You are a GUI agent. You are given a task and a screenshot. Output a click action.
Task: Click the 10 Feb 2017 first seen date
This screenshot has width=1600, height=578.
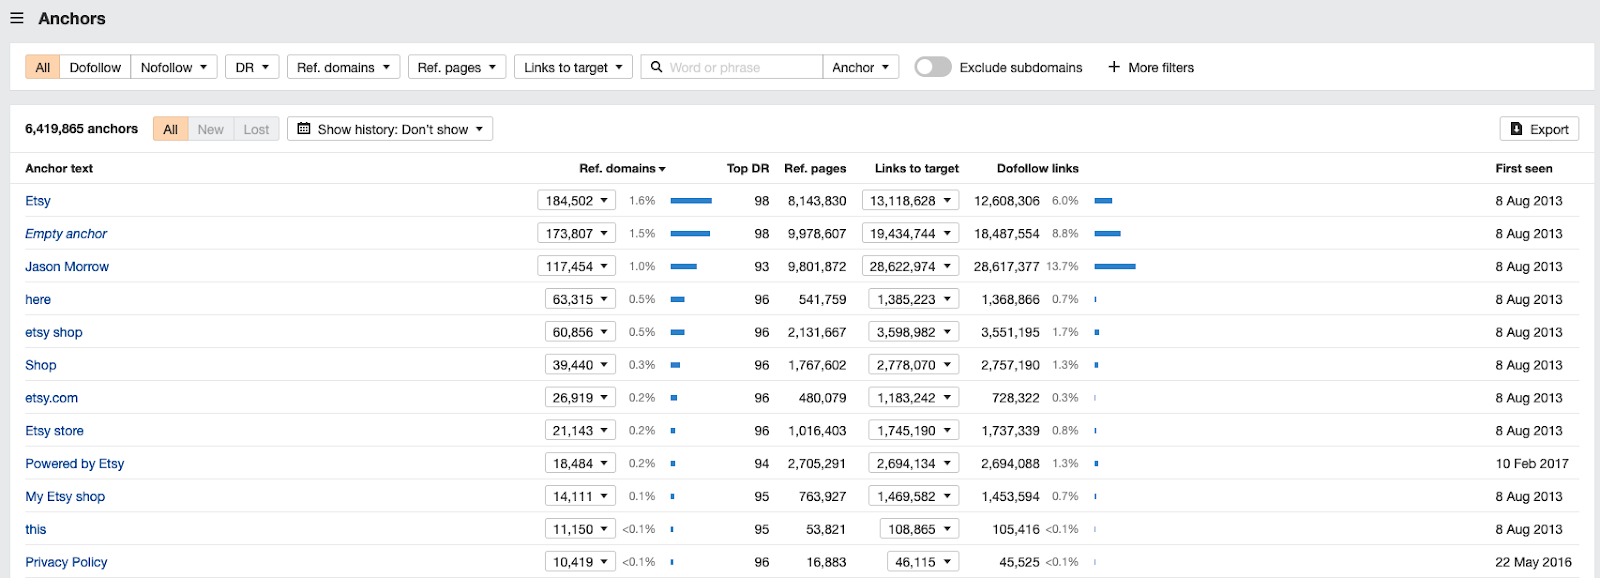click(1532, 464)
